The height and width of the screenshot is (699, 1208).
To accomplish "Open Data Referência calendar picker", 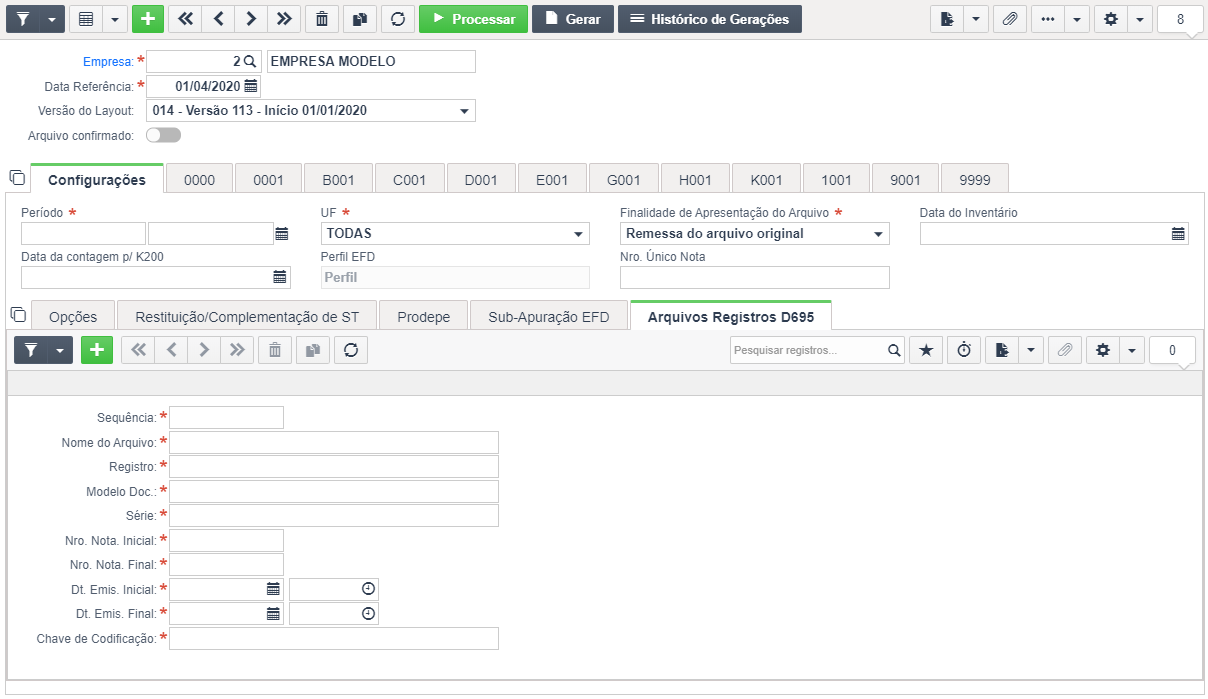I will tap(251, 86).
